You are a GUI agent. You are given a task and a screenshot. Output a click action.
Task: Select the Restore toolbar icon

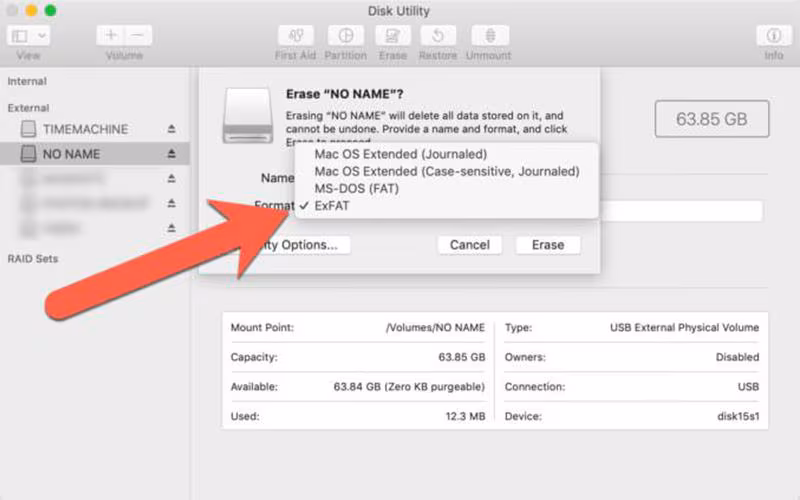tap(438, 36)
